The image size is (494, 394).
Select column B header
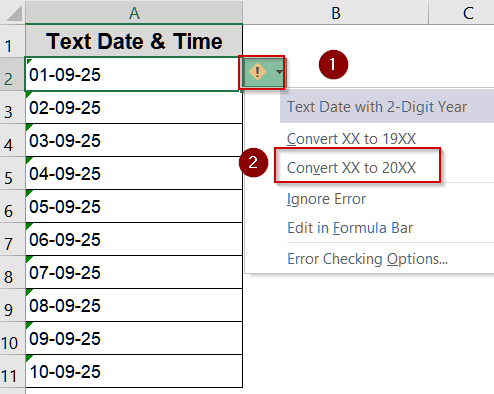click(x=336, y=13)
